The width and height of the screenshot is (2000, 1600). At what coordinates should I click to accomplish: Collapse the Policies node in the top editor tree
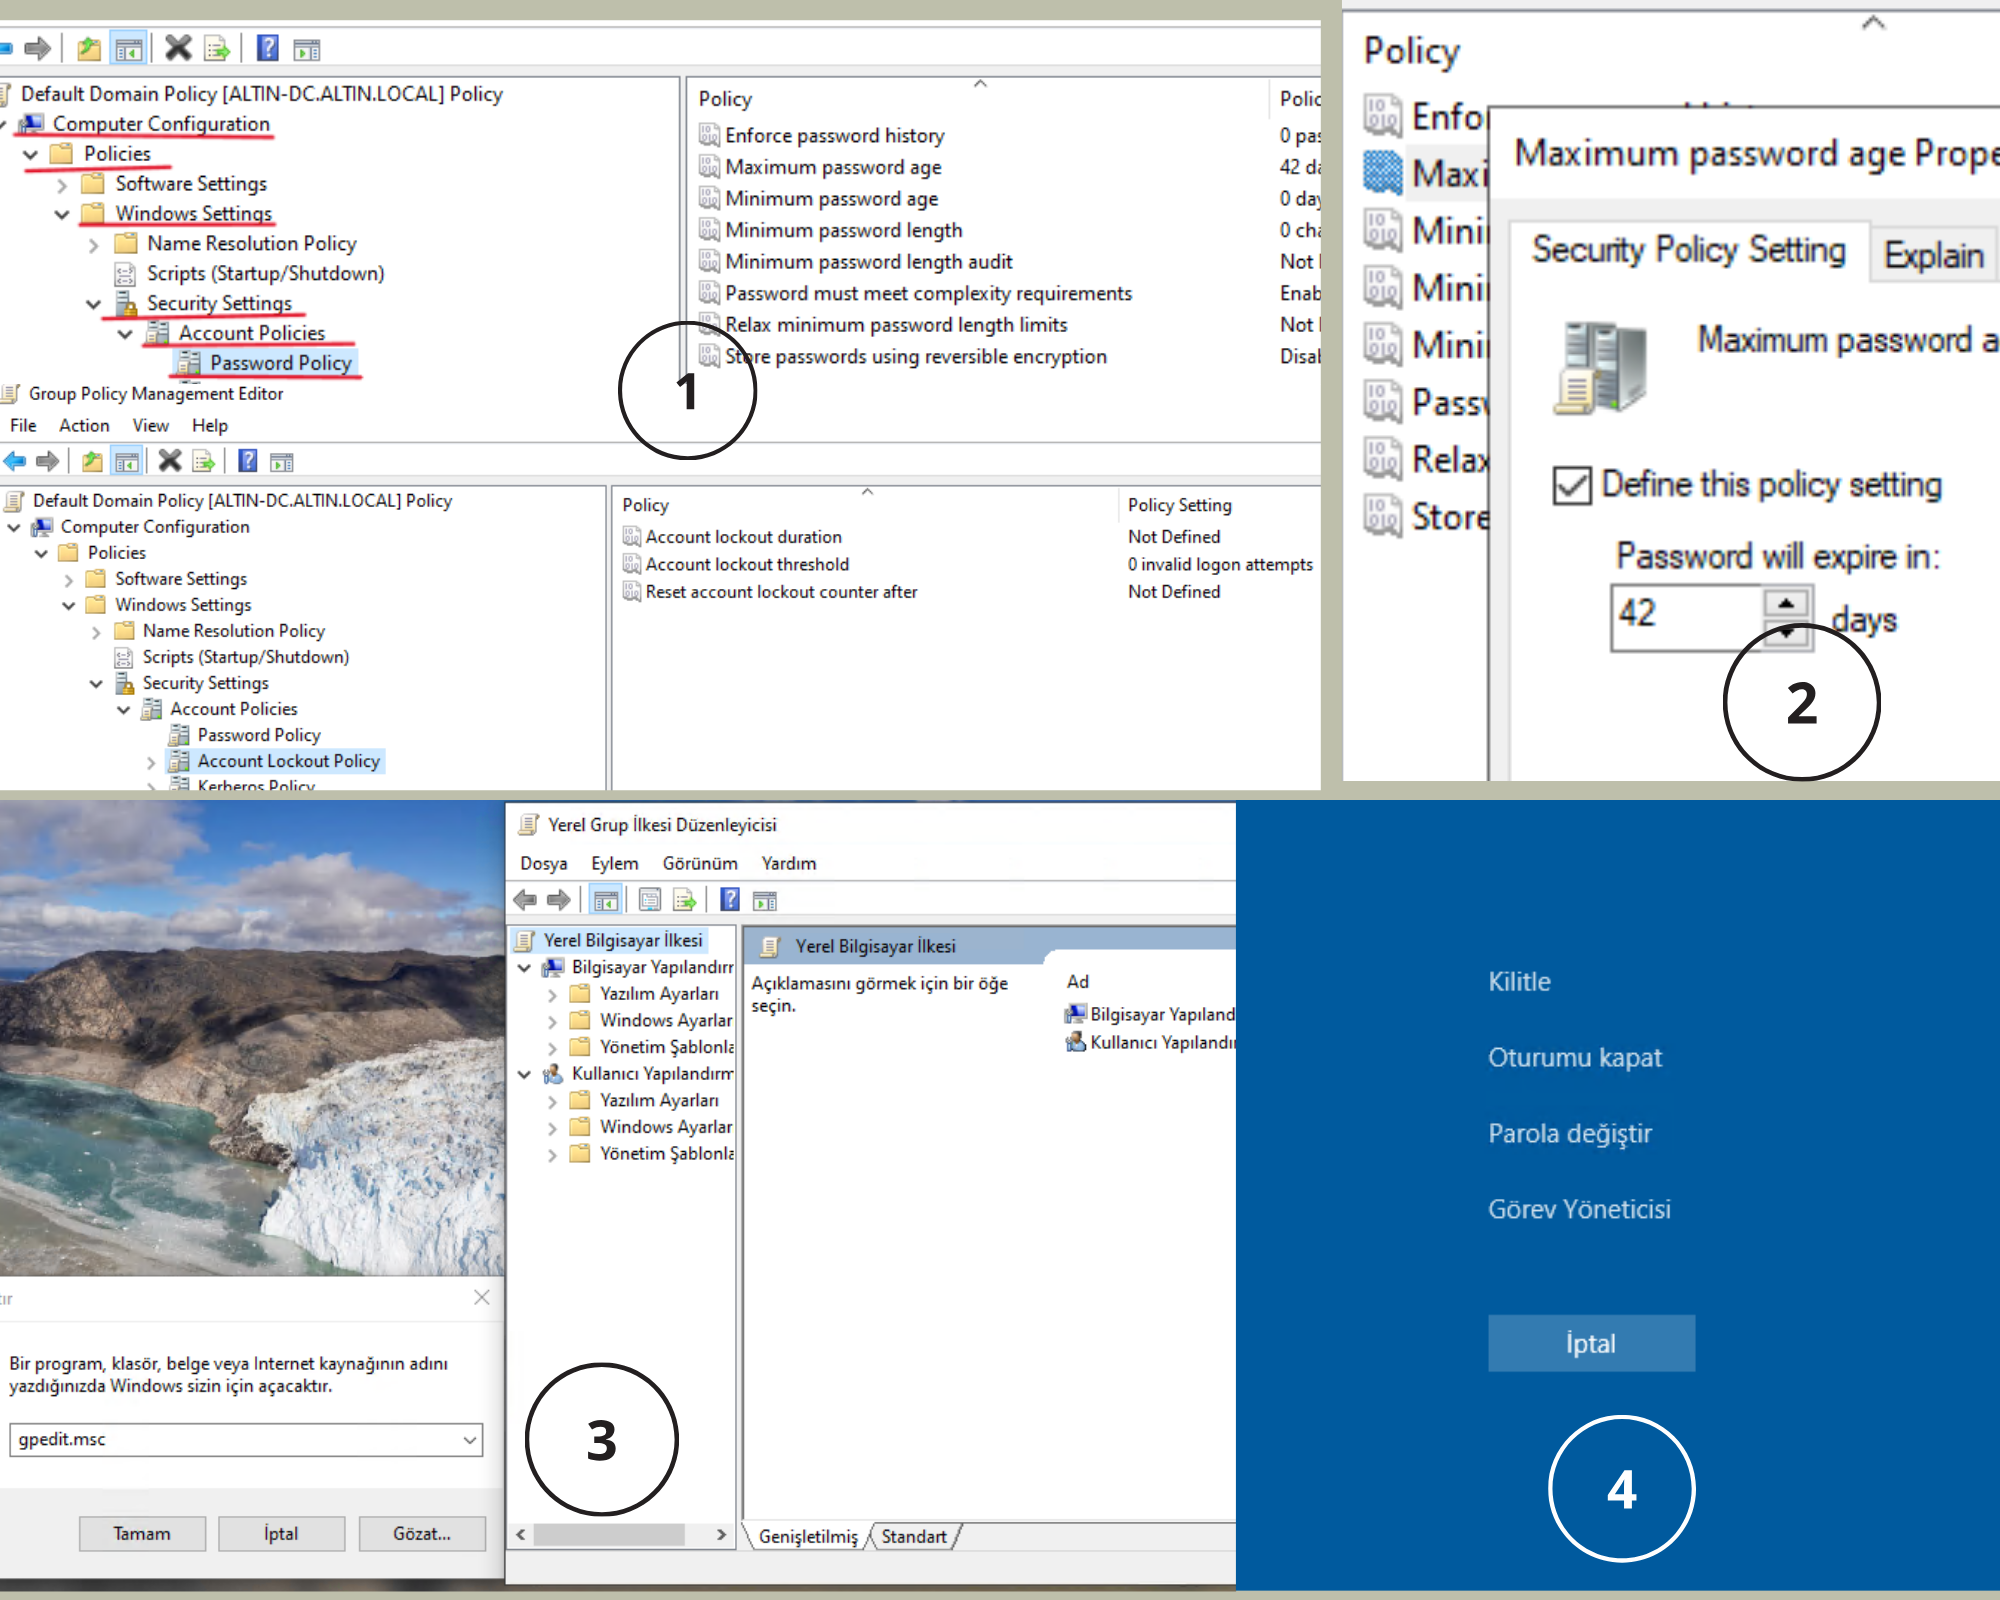point(31,155)
